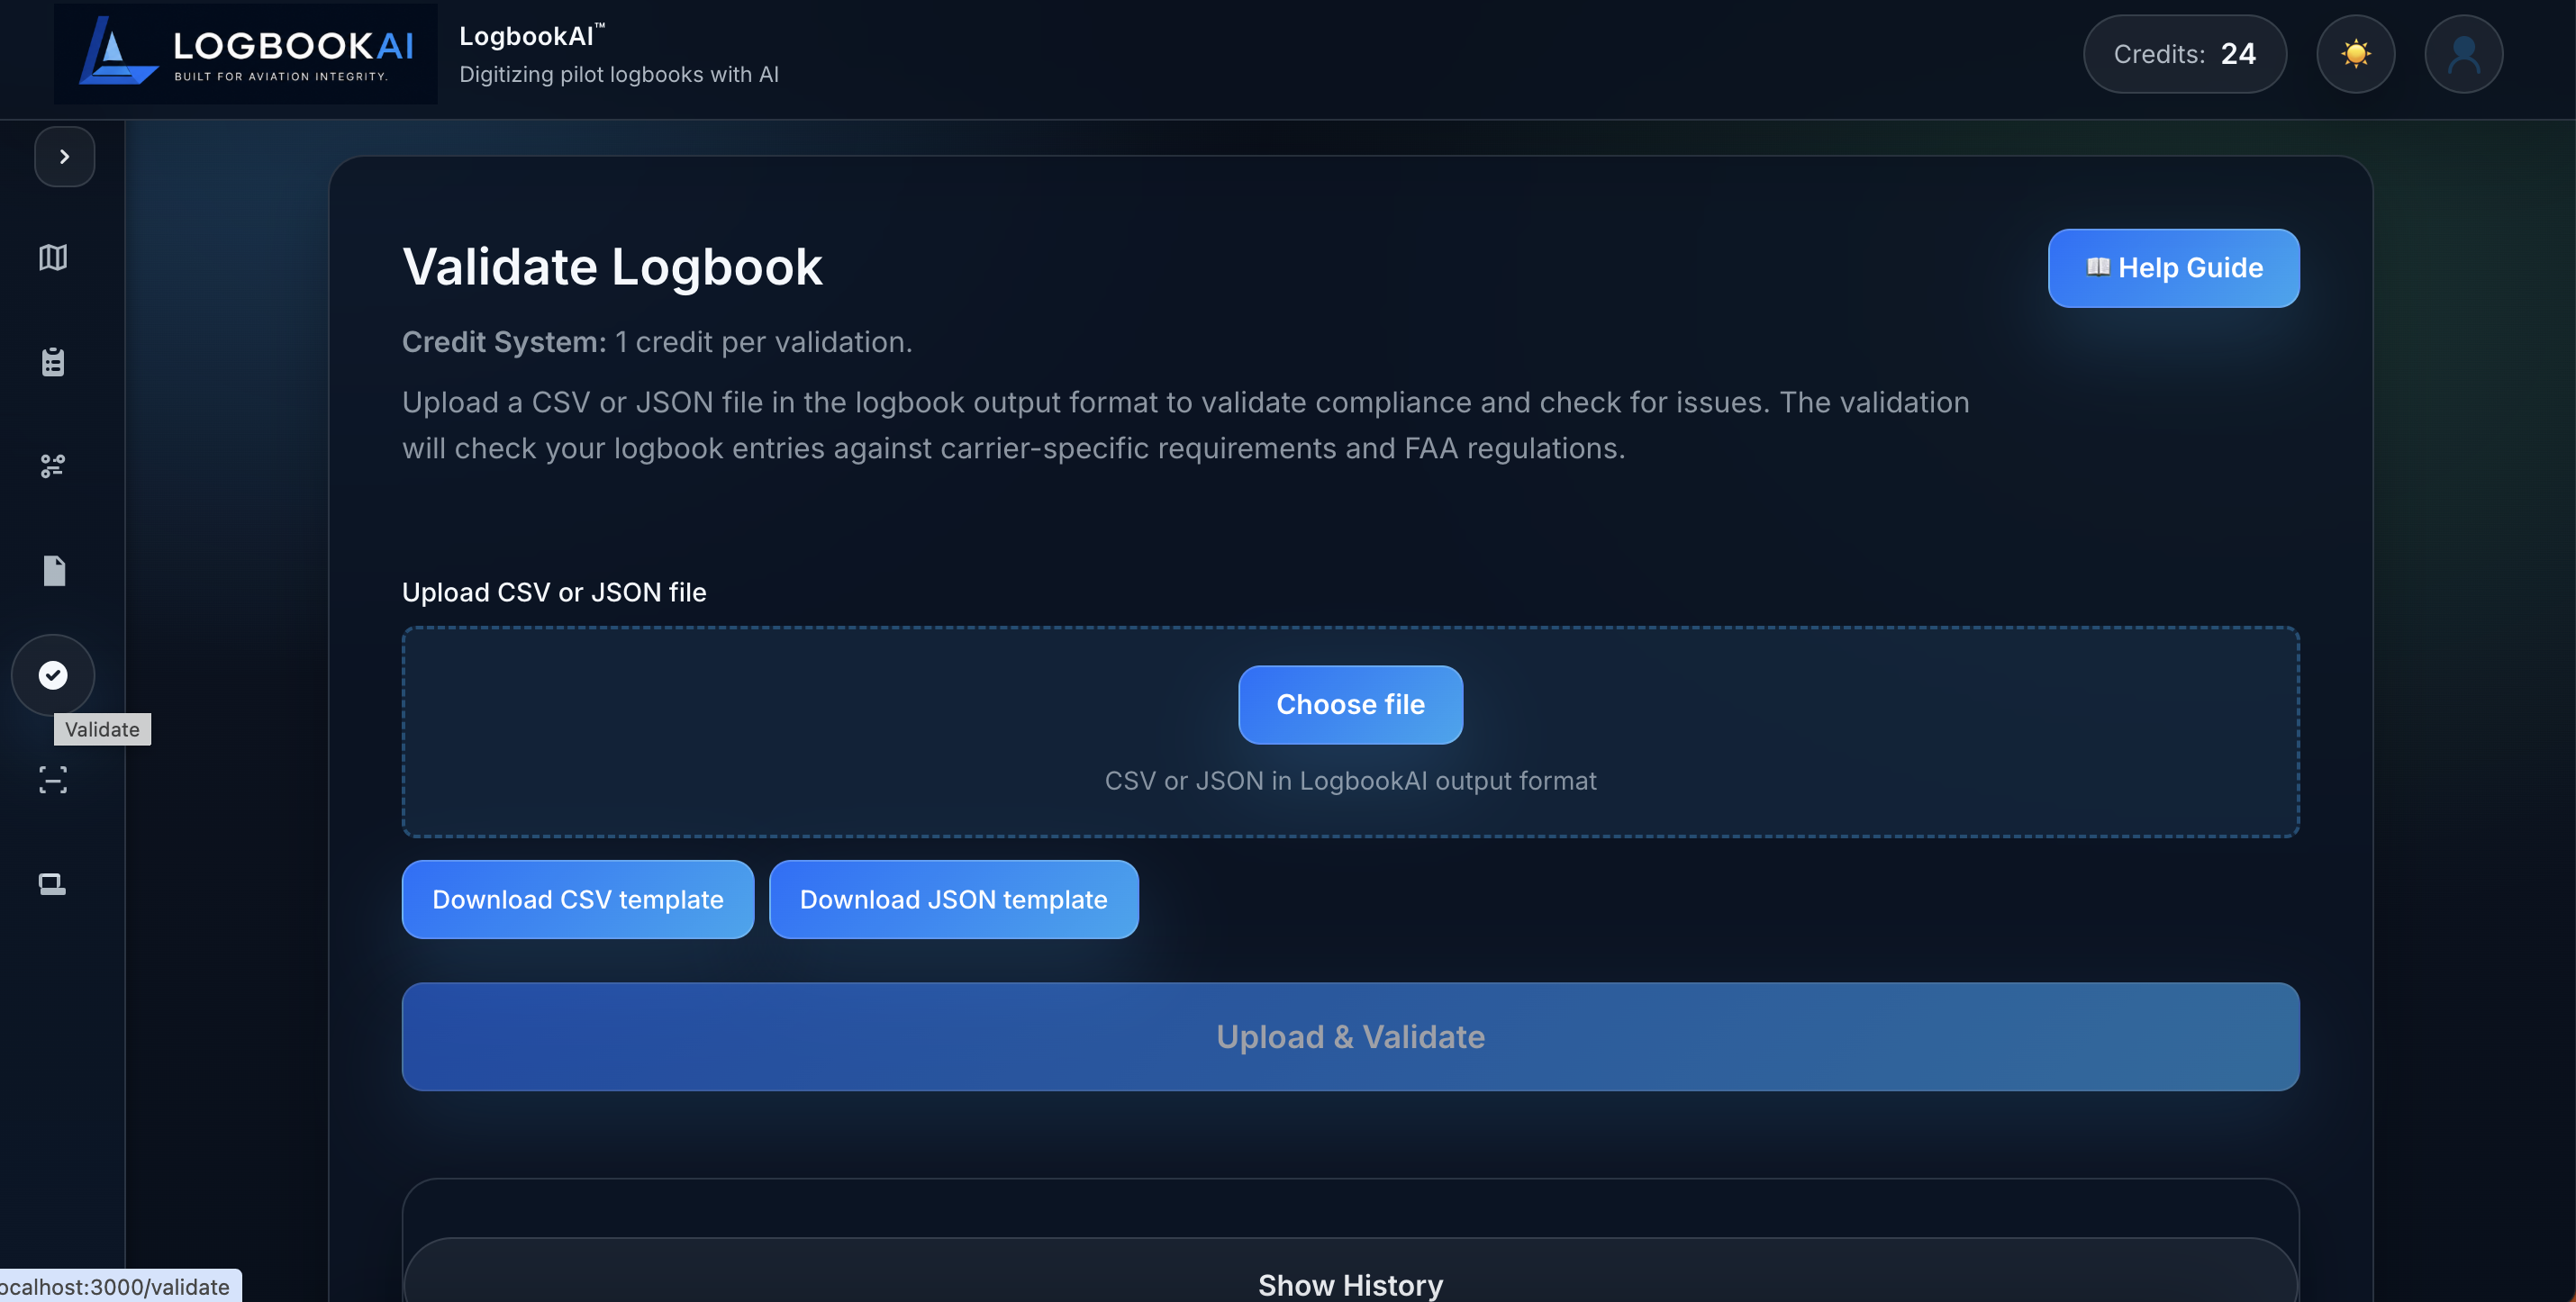Open the document file icon in the sidebar

(53, 571)
